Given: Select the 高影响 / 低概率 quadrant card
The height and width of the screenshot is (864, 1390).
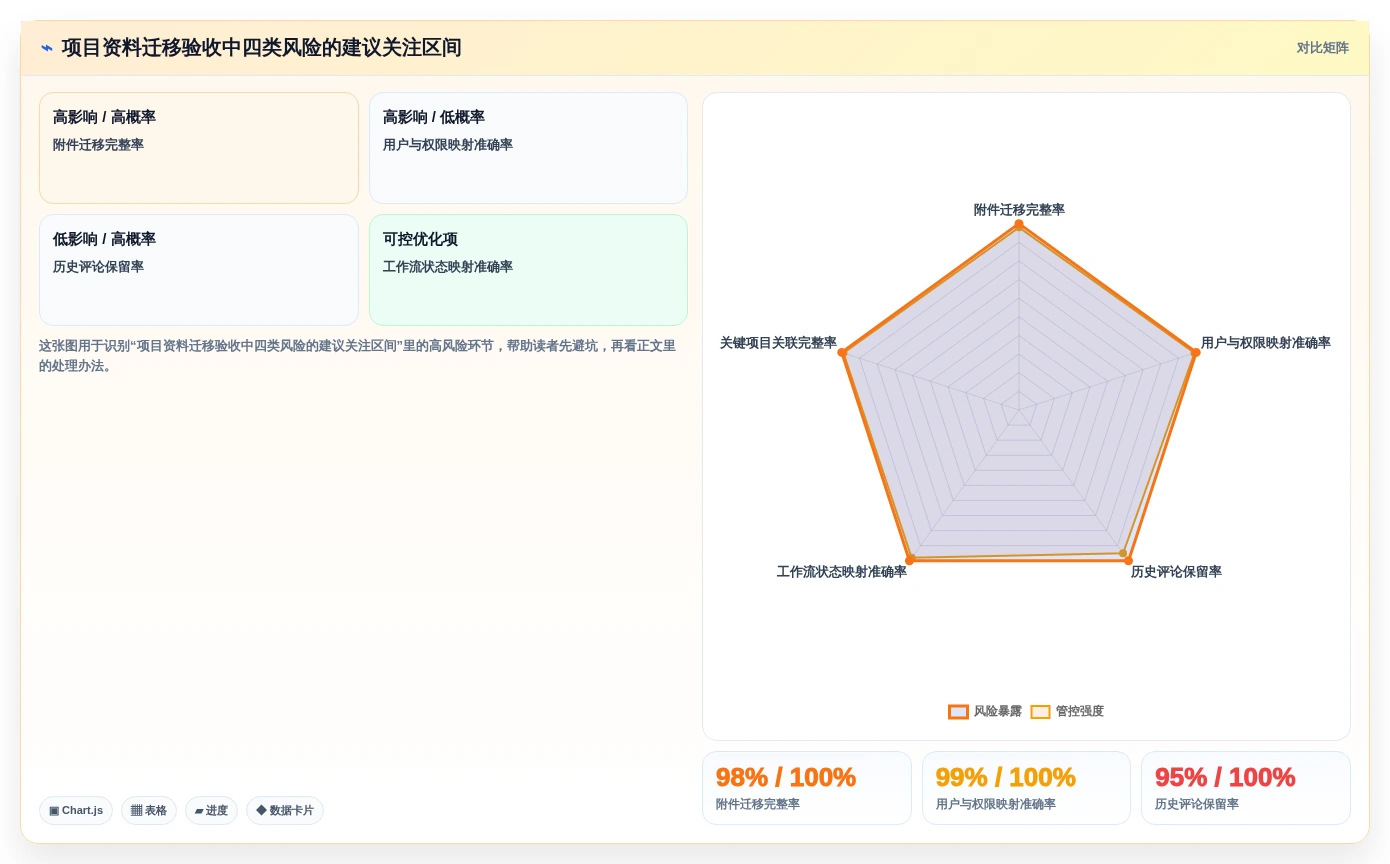Looking at the screenshot, I should point(528,148).
